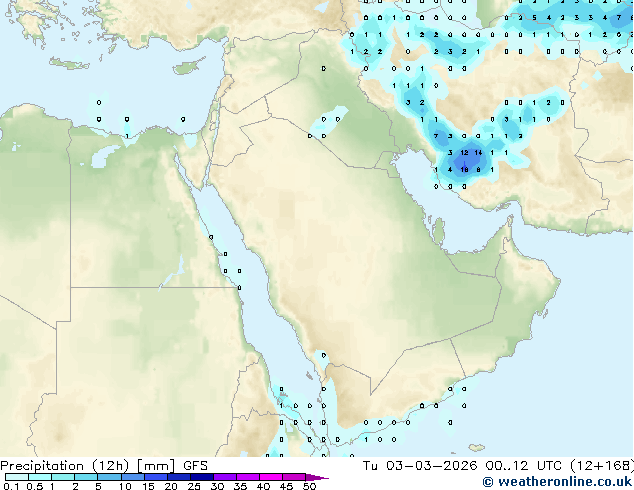Select the date "Tu 03-03-2026"
The height and width of the screenshot is (490, 634).
pyautogui.click(x=420, y=466)
